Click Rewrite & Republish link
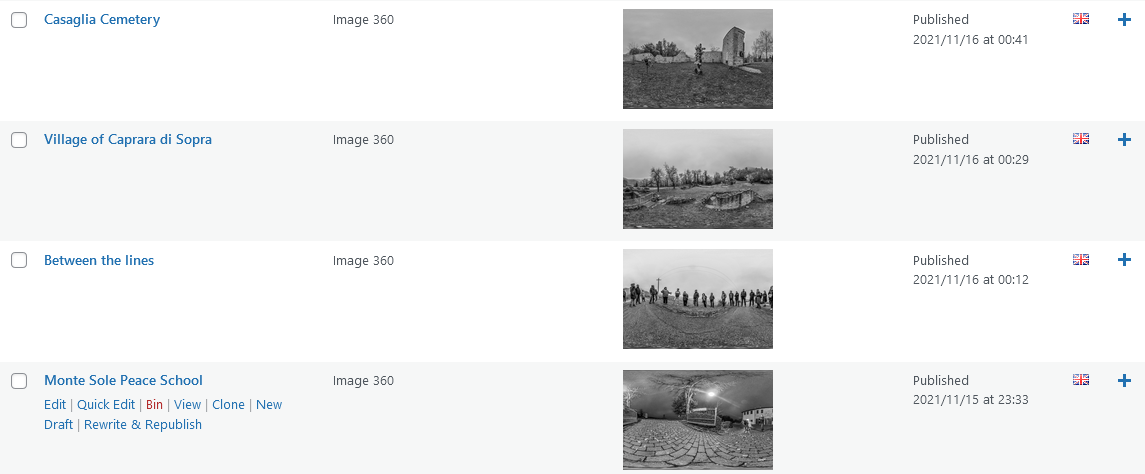 coord(142,424)
